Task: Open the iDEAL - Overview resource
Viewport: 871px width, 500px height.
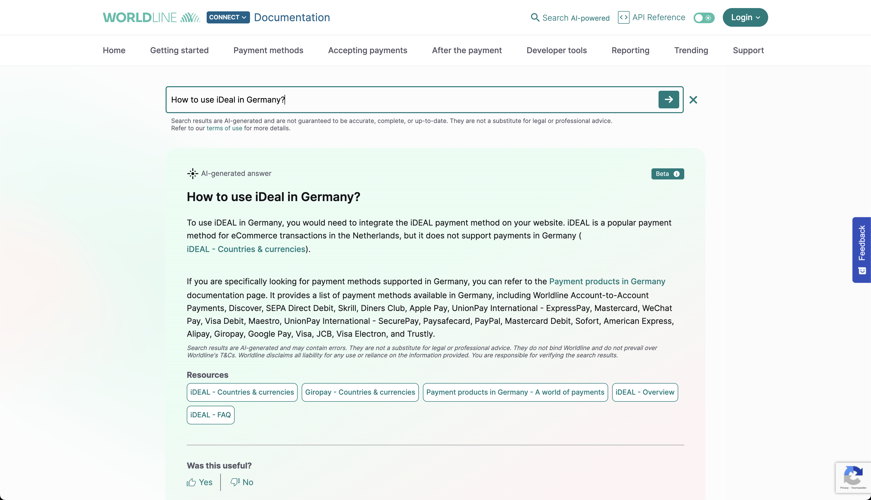Action: pos(645,392)
